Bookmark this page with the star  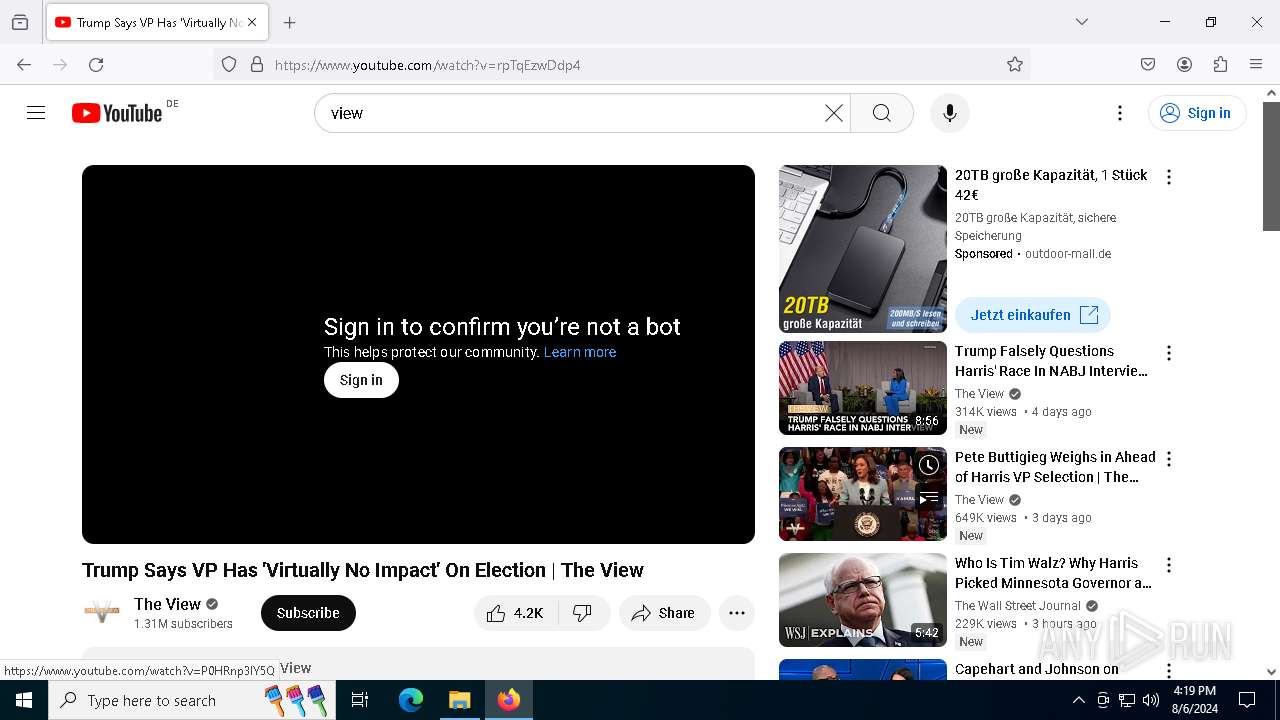pyautogui.click(x=1015, y=64)
